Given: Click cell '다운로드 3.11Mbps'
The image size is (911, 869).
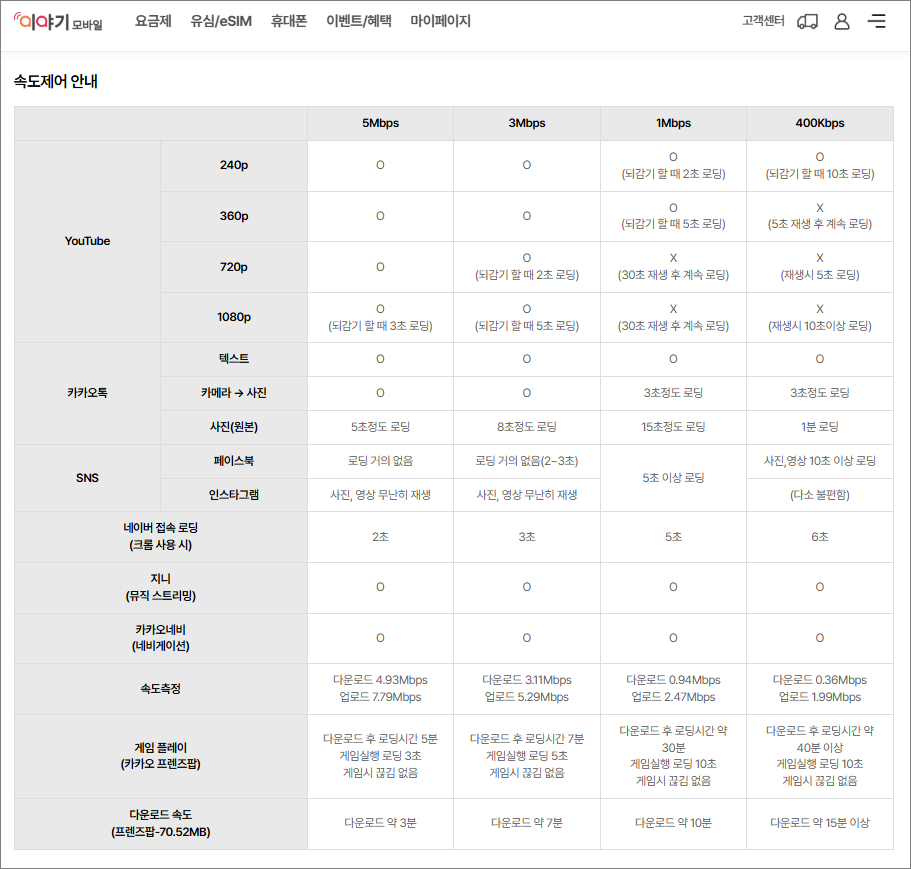Looking at the screenshot, I should tap(527, 680).
